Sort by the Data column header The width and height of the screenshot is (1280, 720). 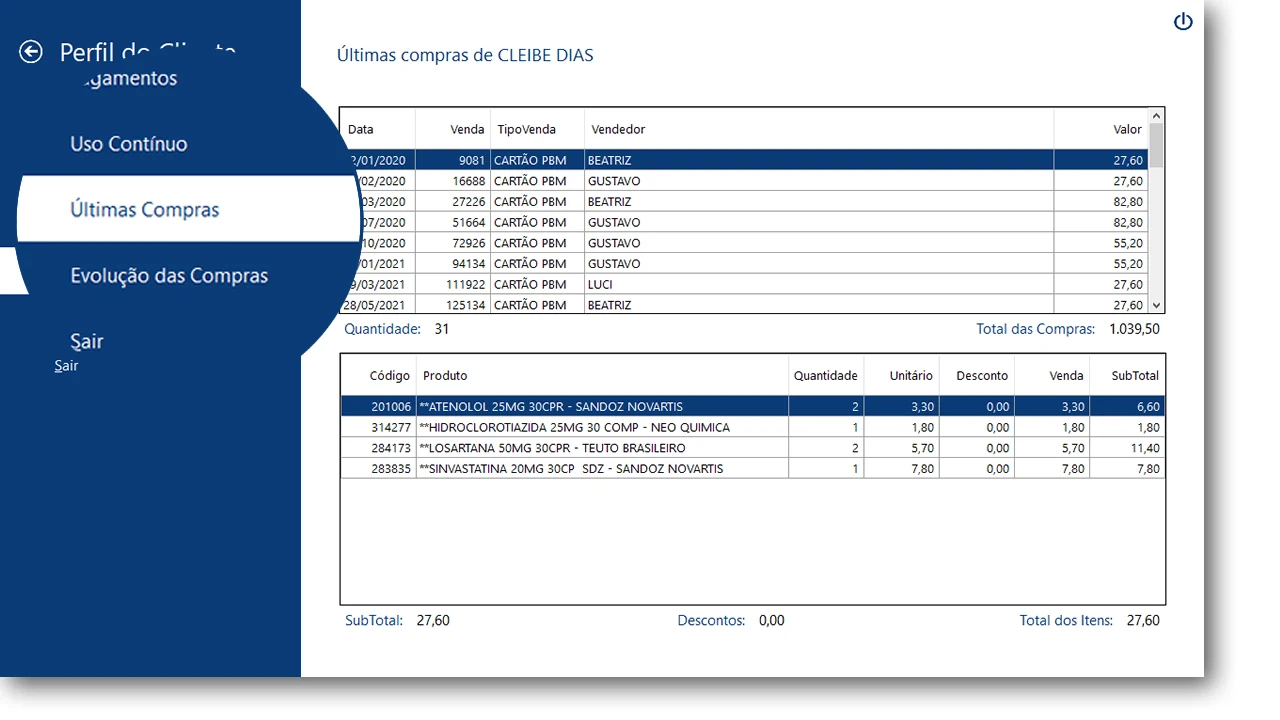point(361,129)
